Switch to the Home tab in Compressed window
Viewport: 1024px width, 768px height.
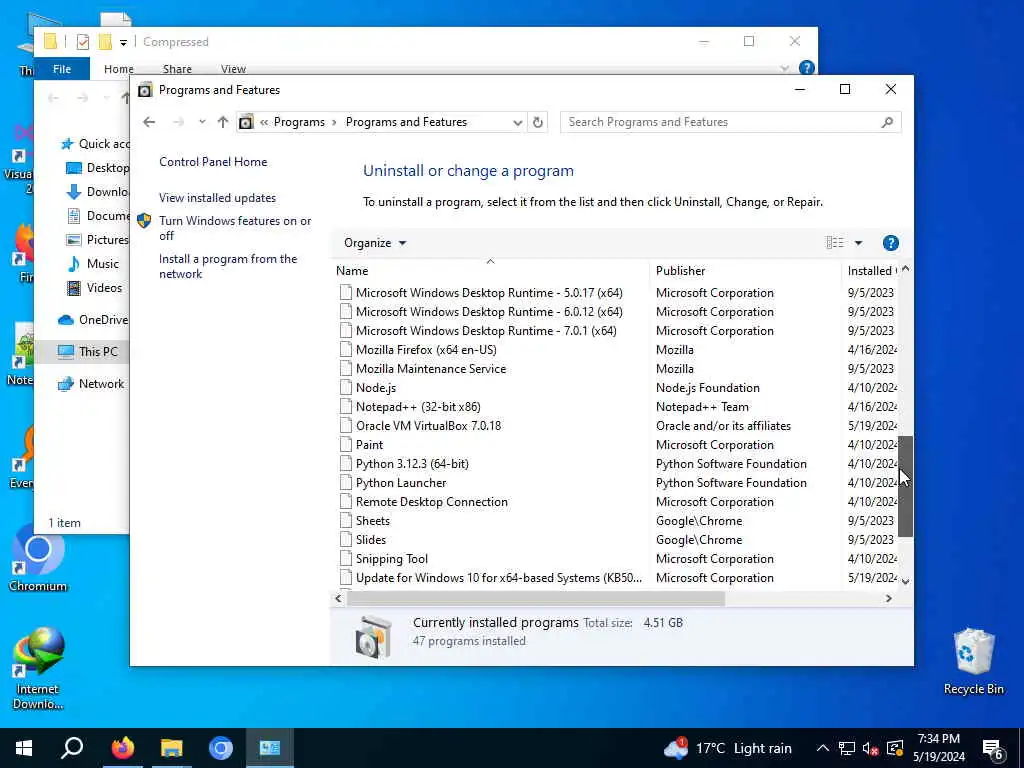click(118, 69)
